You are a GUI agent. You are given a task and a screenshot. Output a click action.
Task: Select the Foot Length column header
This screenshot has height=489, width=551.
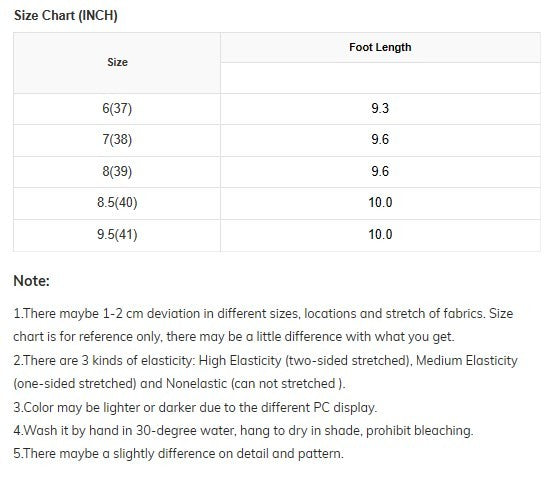[x=380, y=47]
